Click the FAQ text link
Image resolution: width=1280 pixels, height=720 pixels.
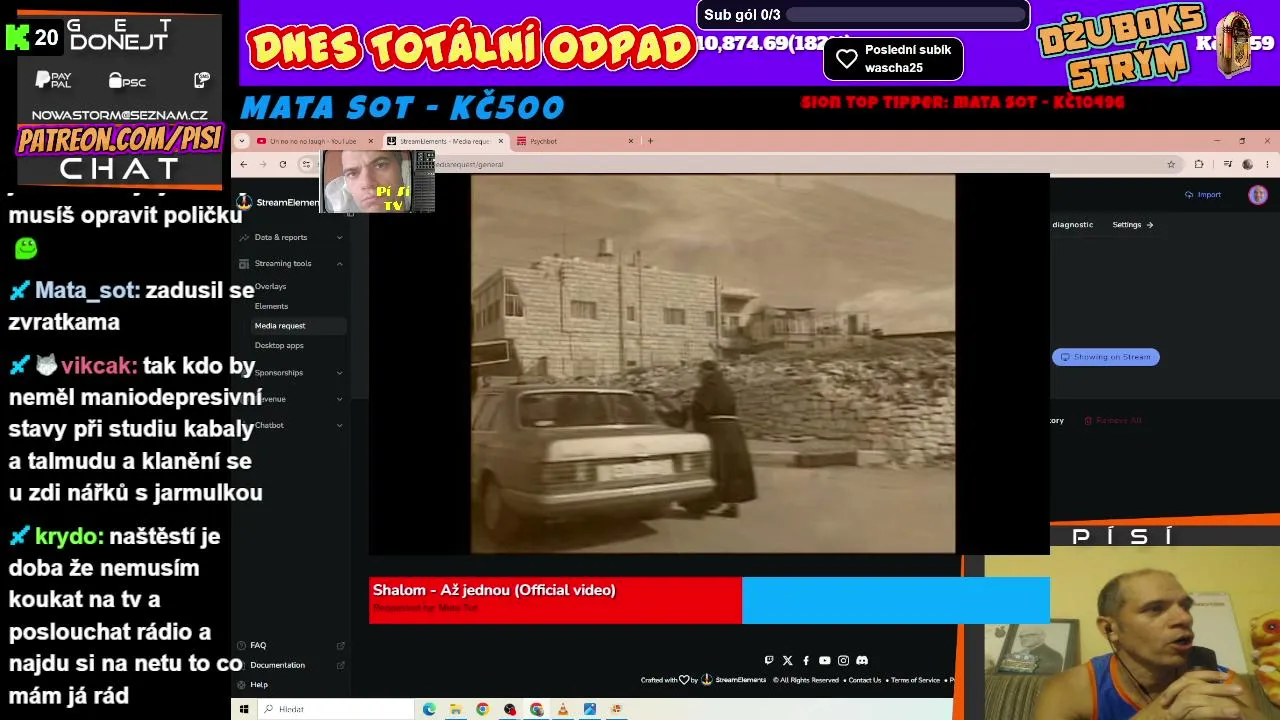coord(258,645)
